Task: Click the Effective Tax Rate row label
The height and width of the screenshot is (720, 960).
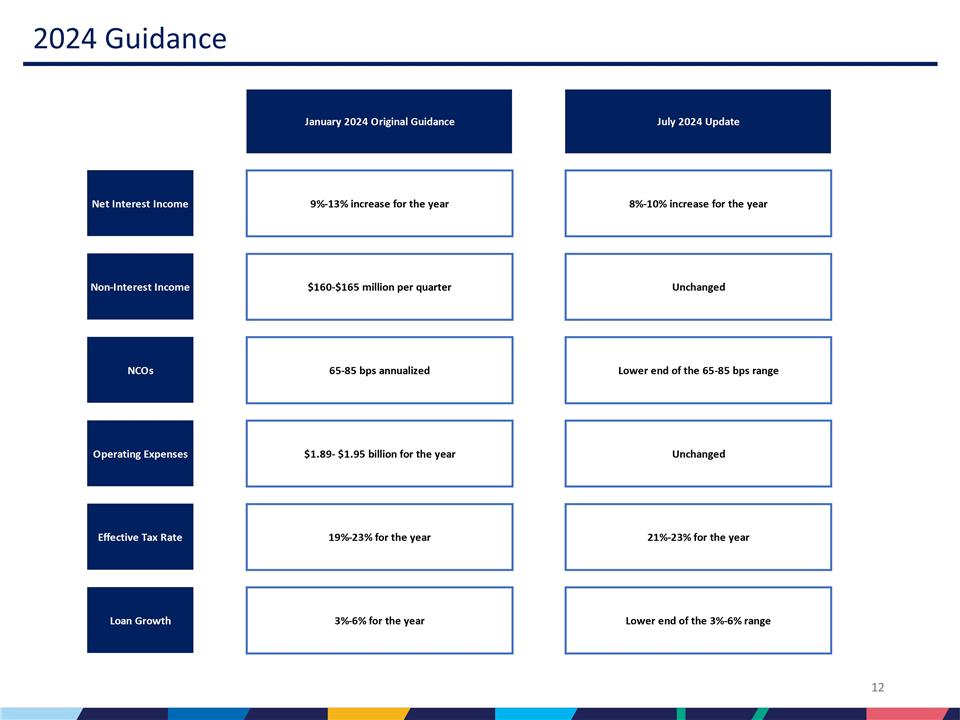Action: click(x=140, y=537)
